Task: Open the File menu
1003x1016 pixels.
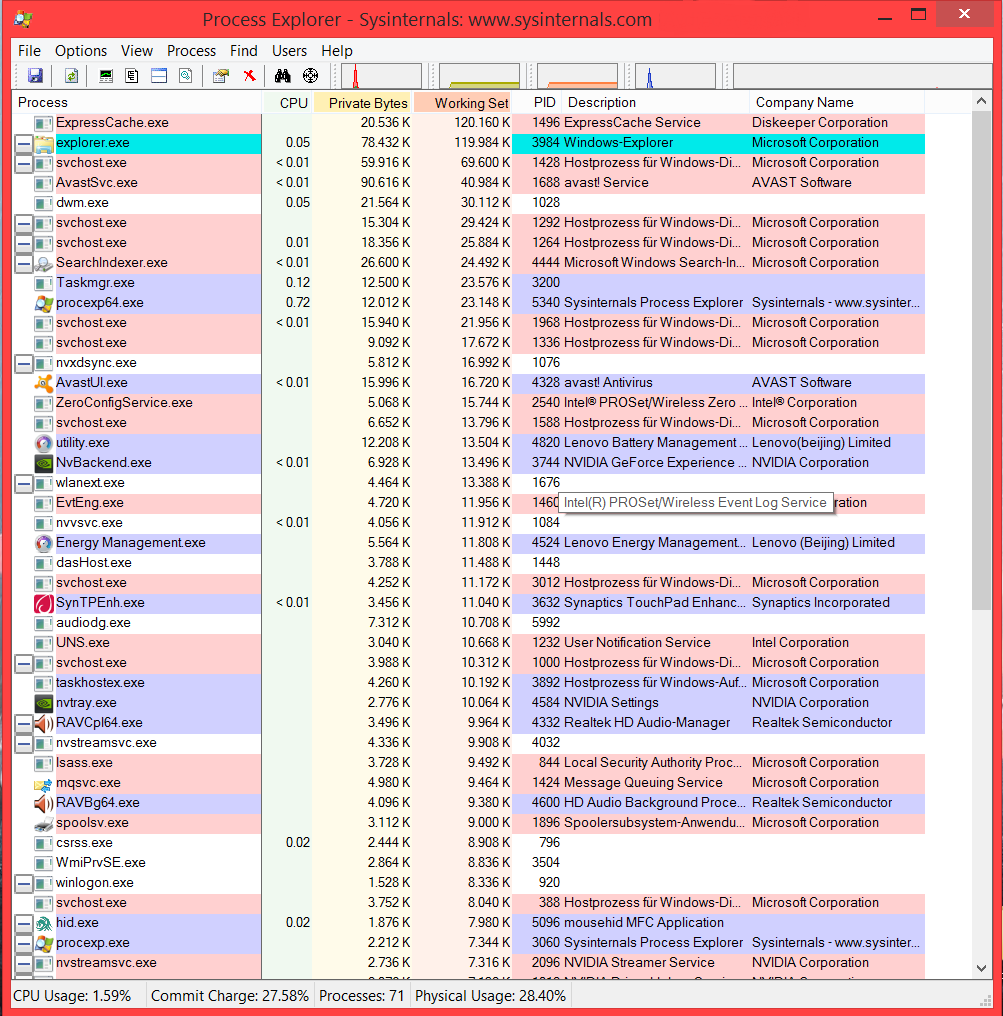Action: pos(29,51)
